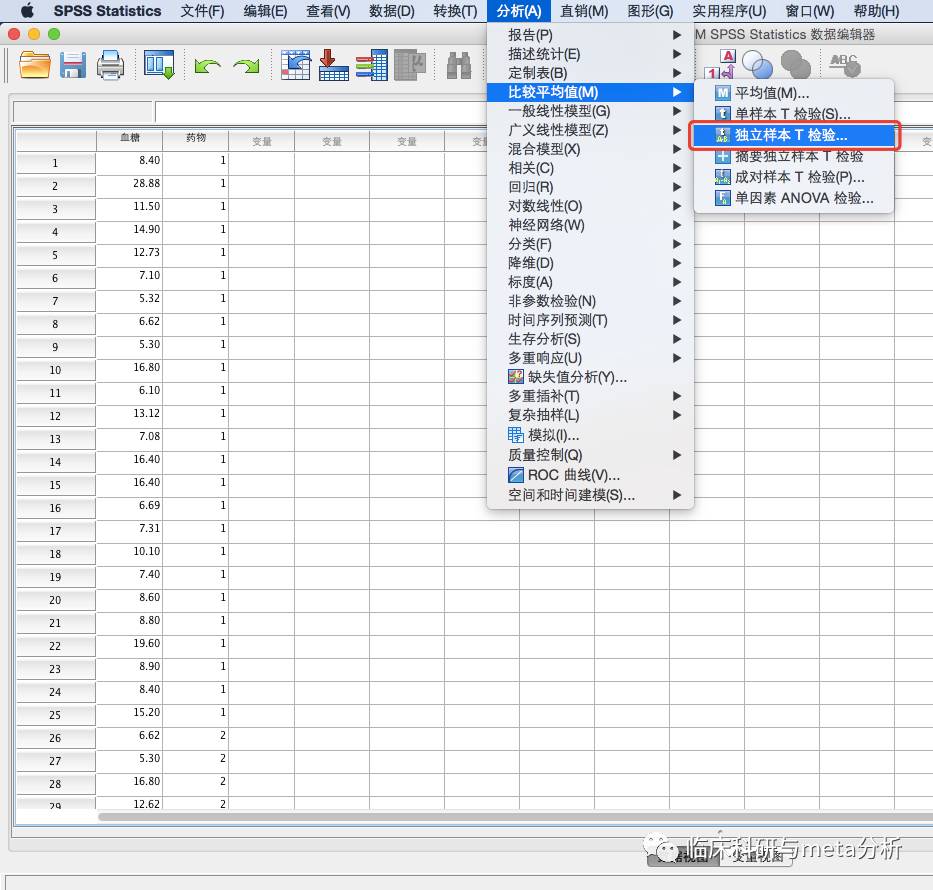Expand the 非参数检验(N) submenu arrow
The image size is (933, 890).
tap(677, 301)
